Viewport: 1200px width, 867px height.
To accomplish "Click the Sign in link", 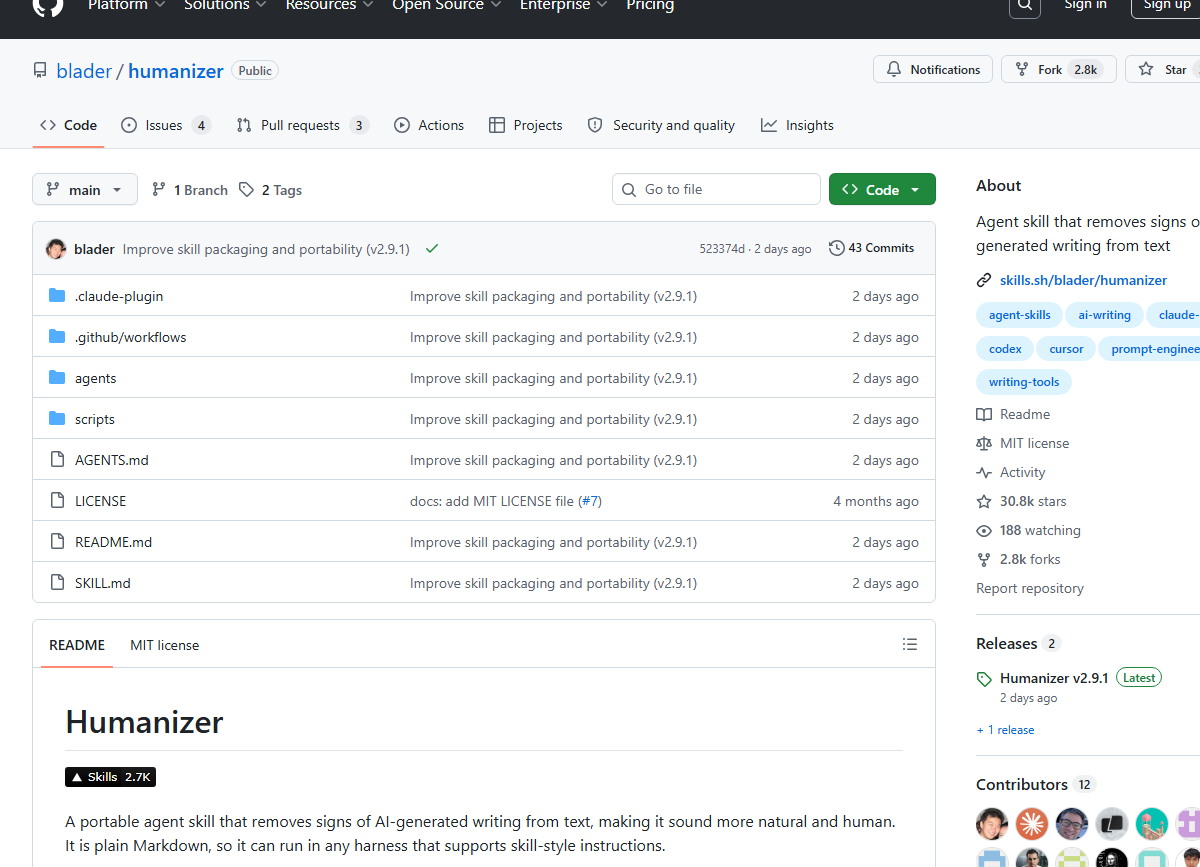I will pos(1085,5).
